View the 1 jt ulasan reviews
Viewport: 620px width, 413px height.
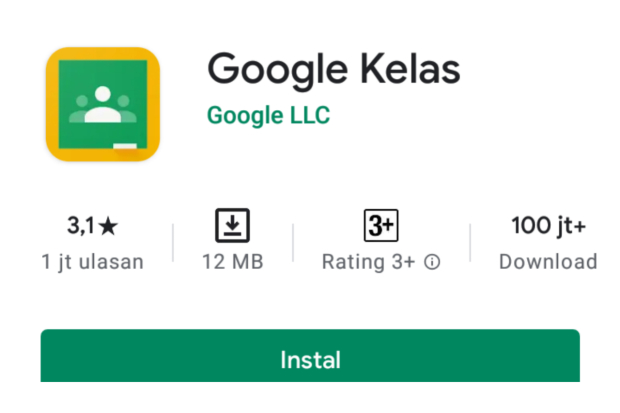pos(93,262)
